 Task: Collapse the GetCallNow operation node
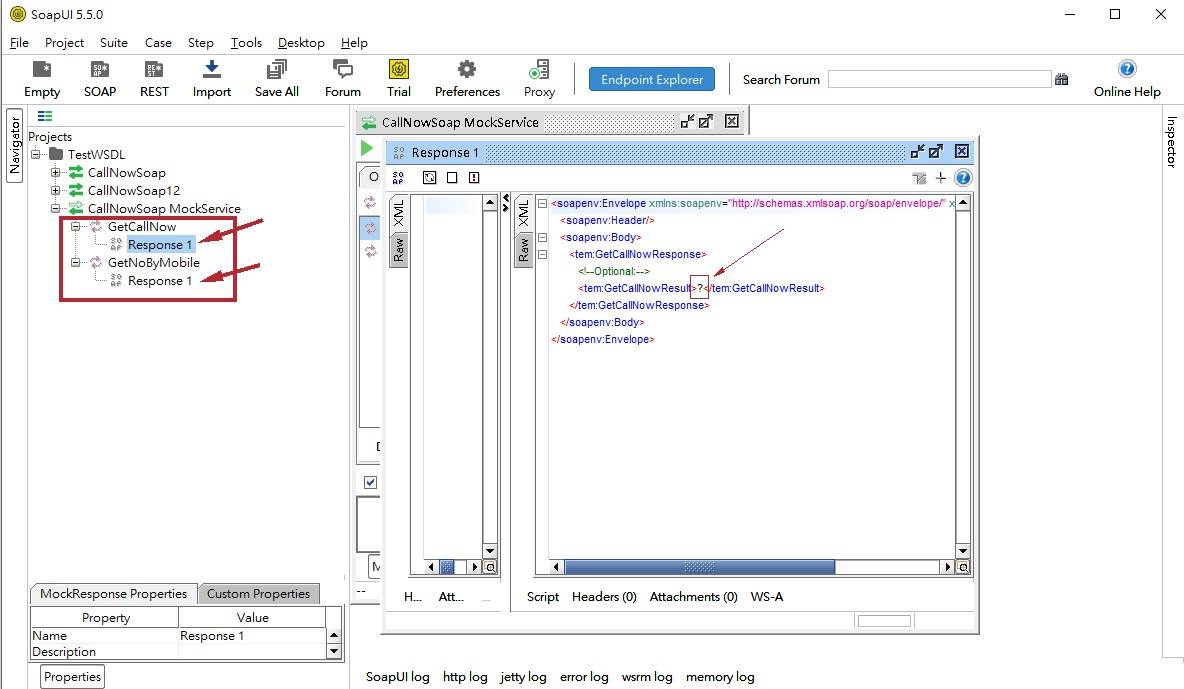click(75, 227)
